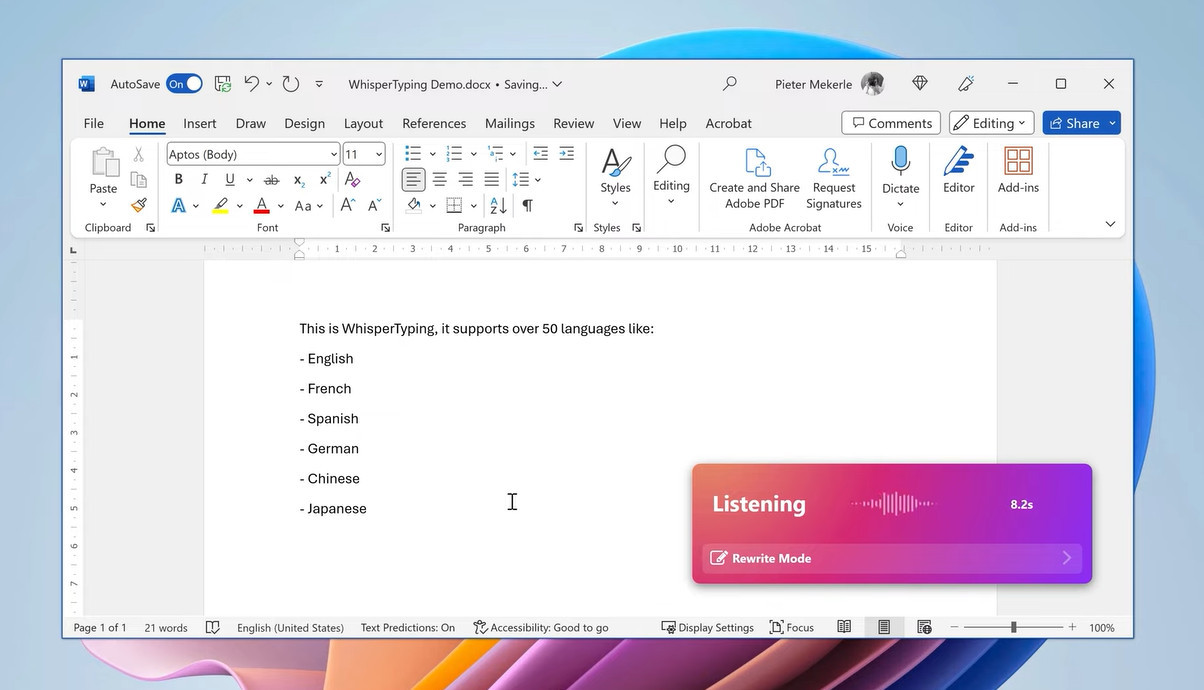Select the Format Painter brush icon
The width and height of the screenshot is (1204, 690).
coord(139,205)
